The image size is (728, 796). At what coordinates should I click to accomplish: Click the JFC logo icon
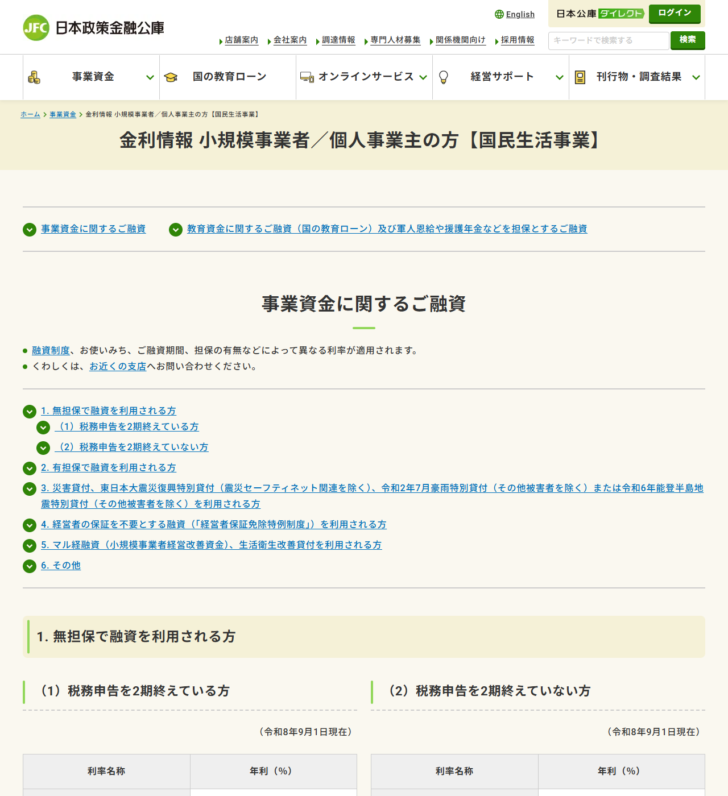click(x=36, y=27)
